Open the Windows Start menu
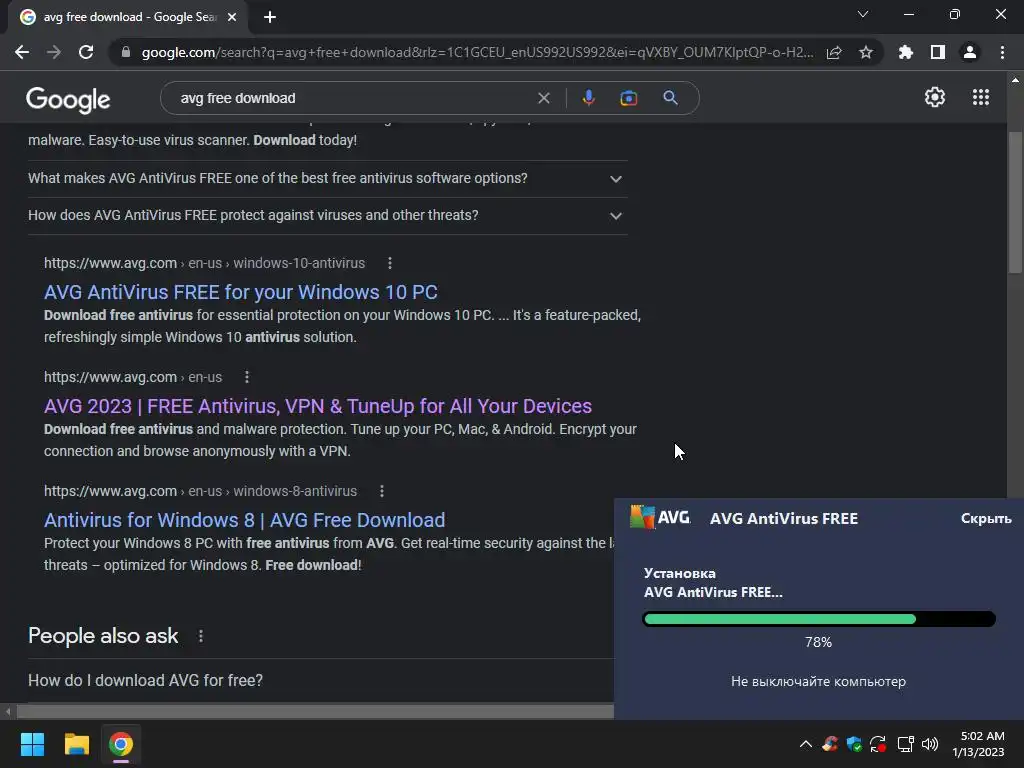Image resolution: width=1024 pixels, height=768 pixels. pos(32,744)
